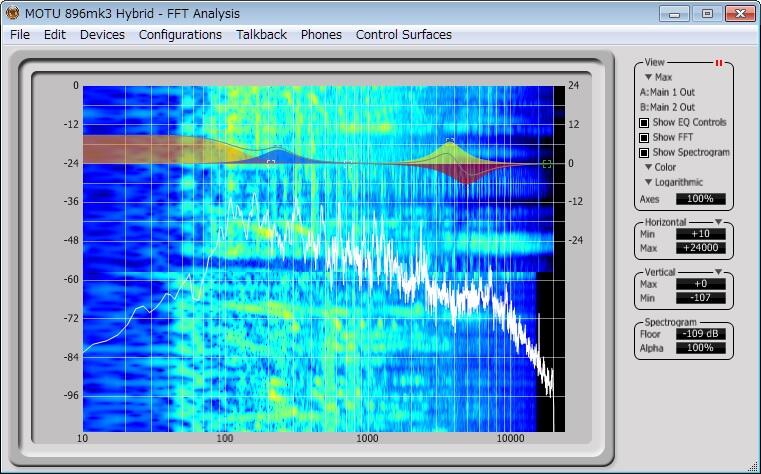Select the EQ handle near 700 Hz on zero line

348,163
